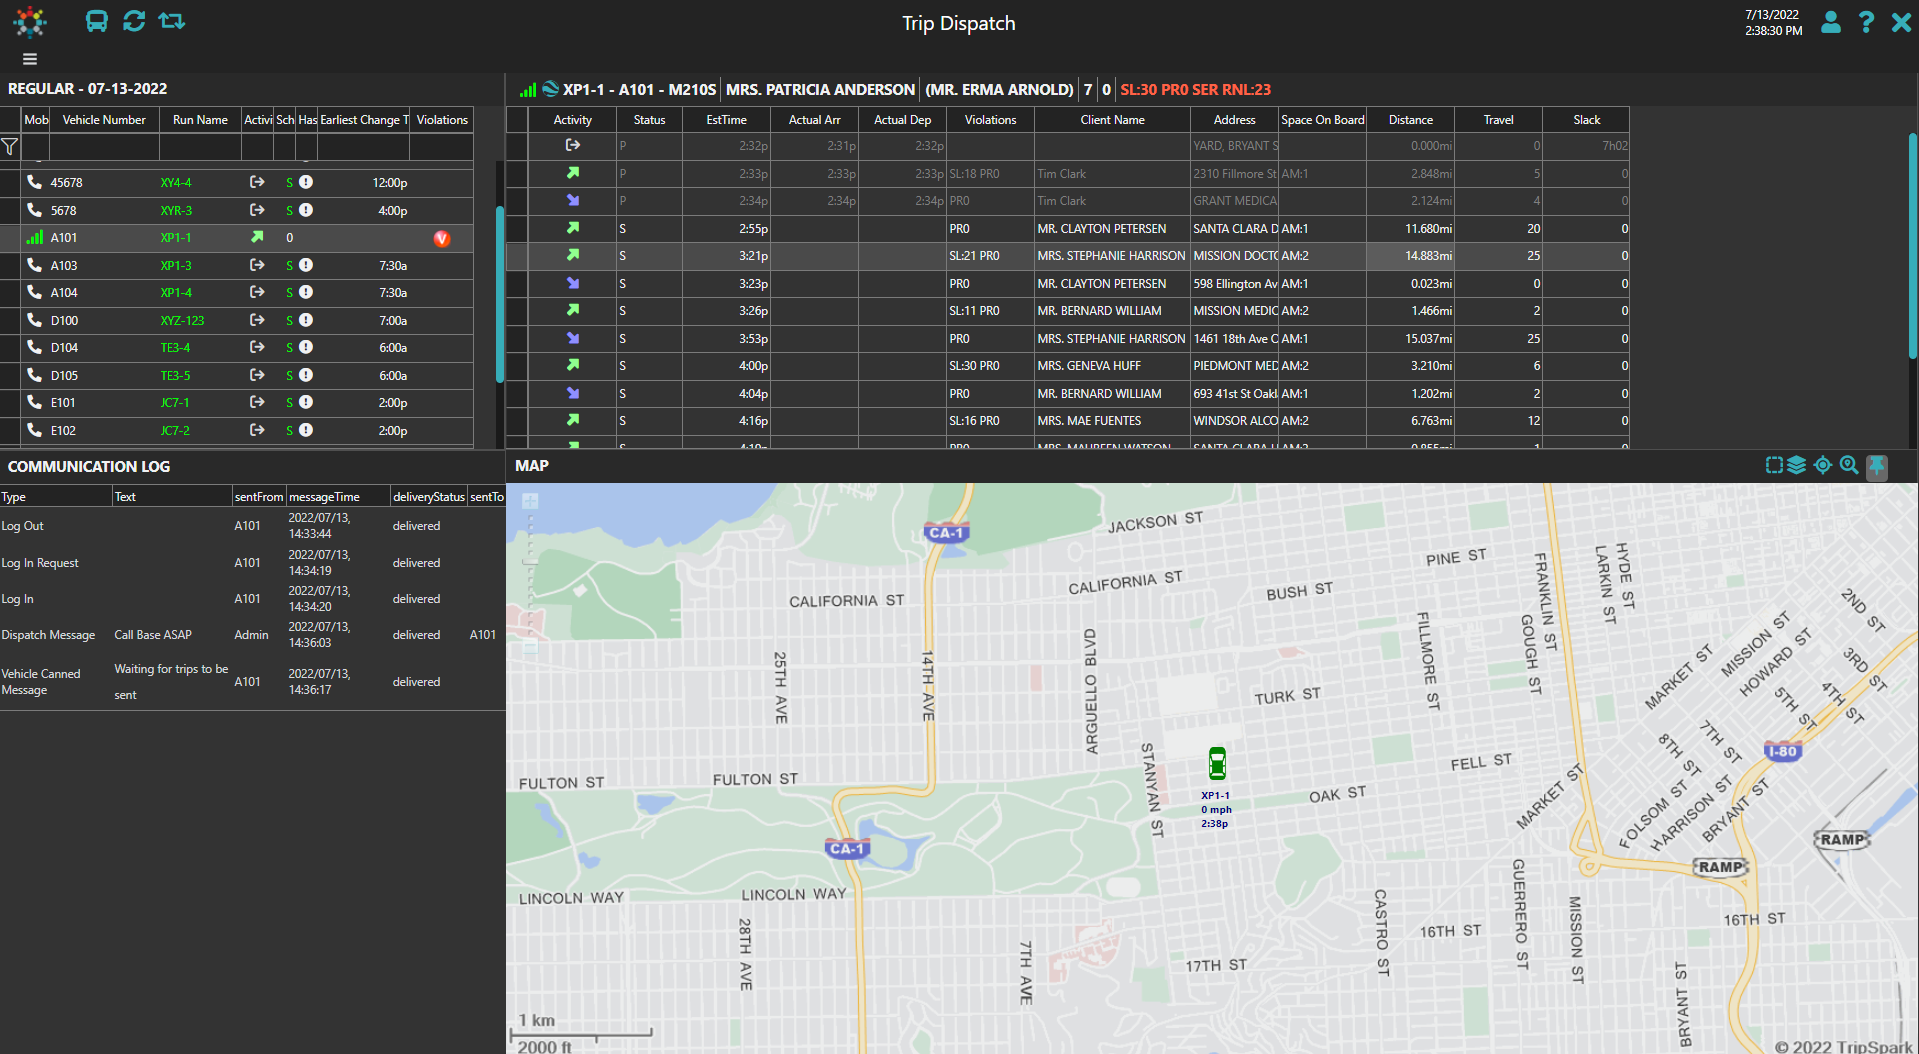The width and height of the screenshot is (1919, 1054).
Task: Click the map area selection rectangle icon
Action: tap(1774, 465)
